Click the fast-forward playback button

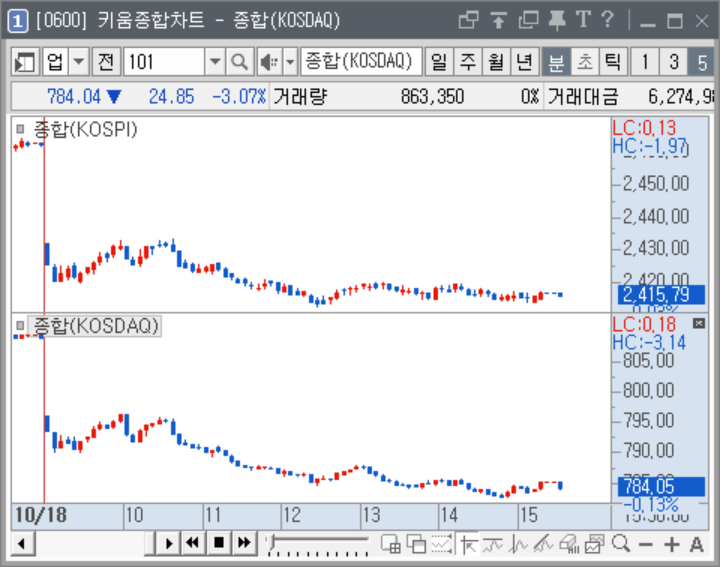(244, 544)
